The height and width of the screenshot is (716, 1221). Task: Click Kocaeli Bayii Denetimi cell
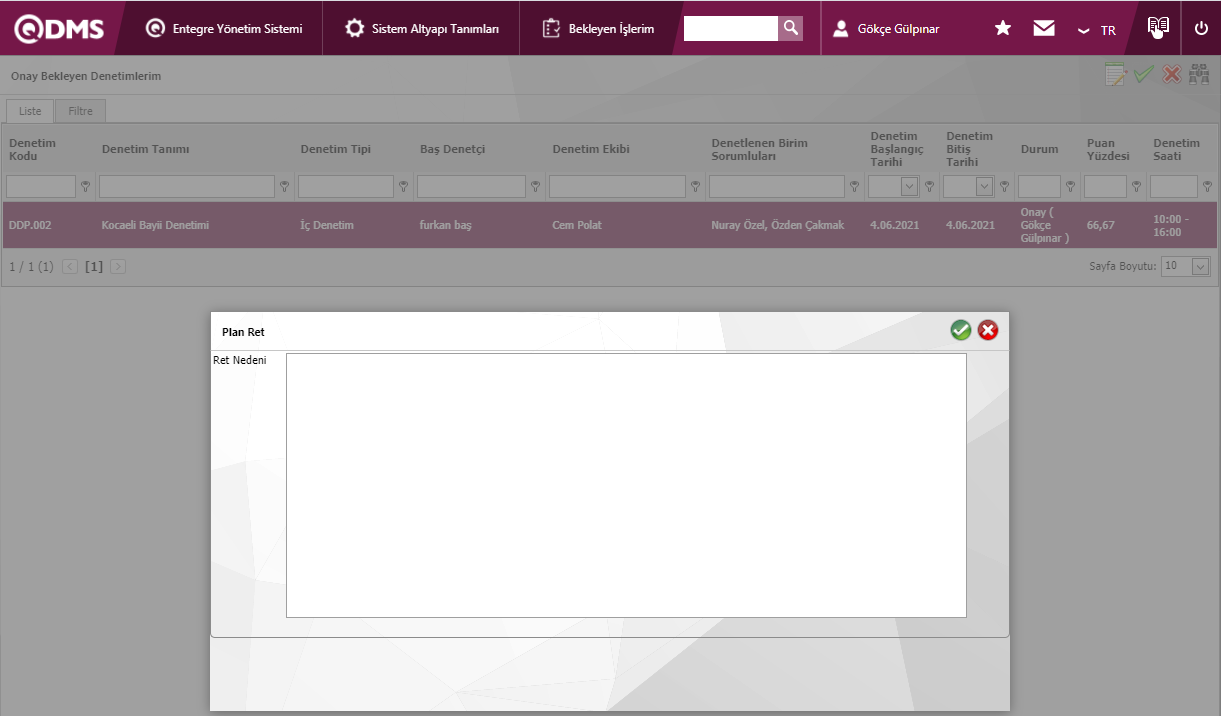coord(155,225)
